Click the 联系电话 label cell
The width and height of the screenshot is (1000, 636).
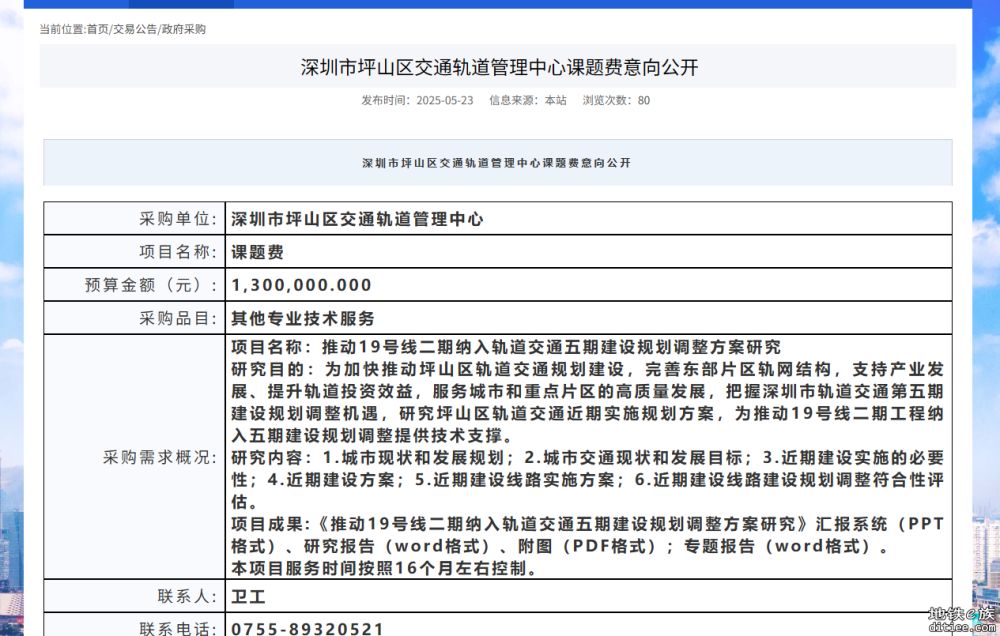click(x=135, y=626)
